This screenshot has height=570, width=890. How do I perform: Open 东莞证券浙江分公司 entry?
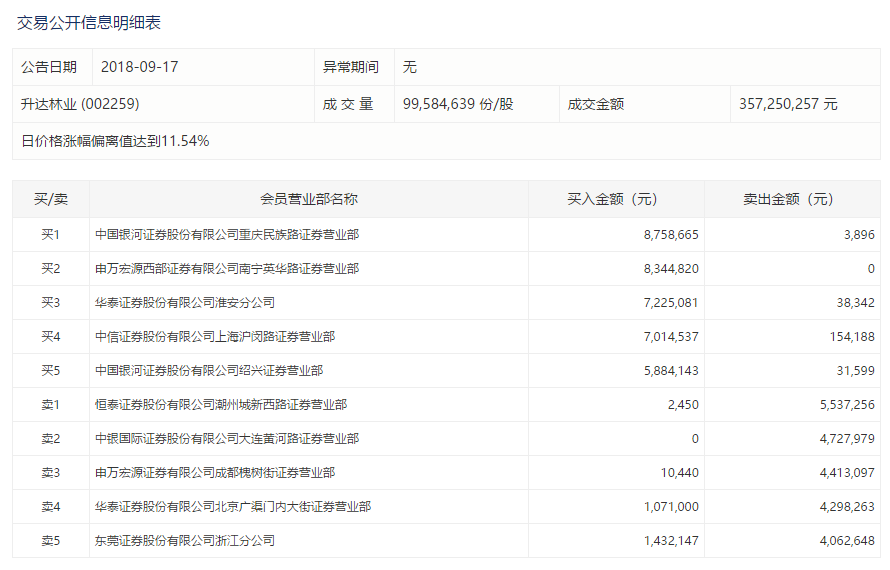(x=184, y=541)
